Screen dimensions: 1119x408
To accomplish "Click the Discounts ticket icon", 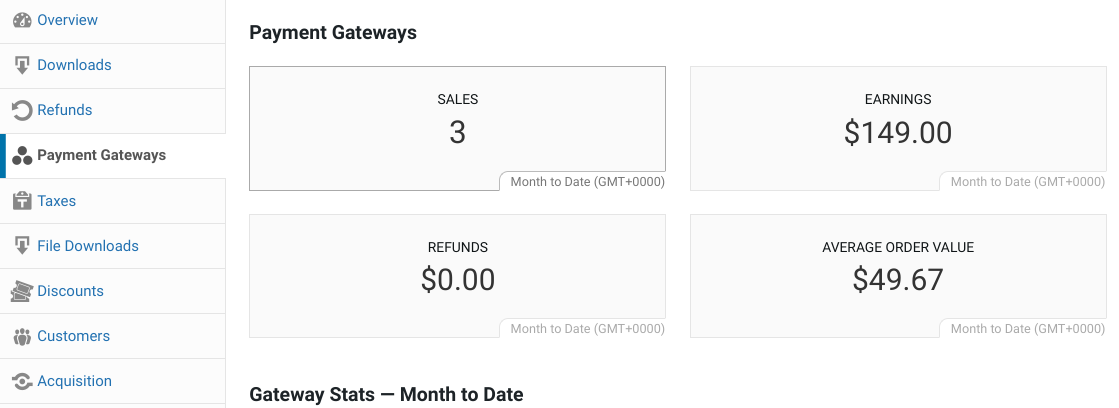I will tap(22, 291).
